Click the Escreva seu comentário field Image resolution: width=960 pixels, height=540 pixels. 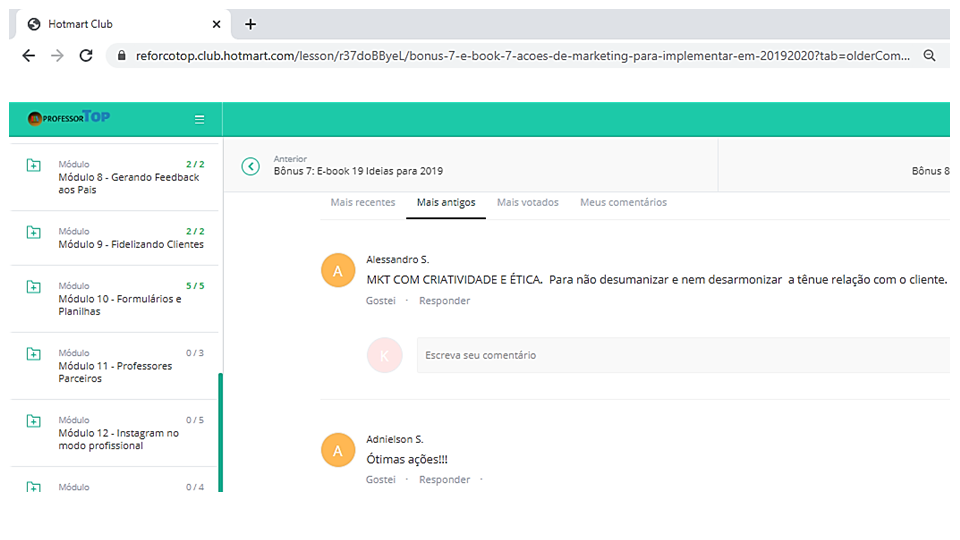683,355
